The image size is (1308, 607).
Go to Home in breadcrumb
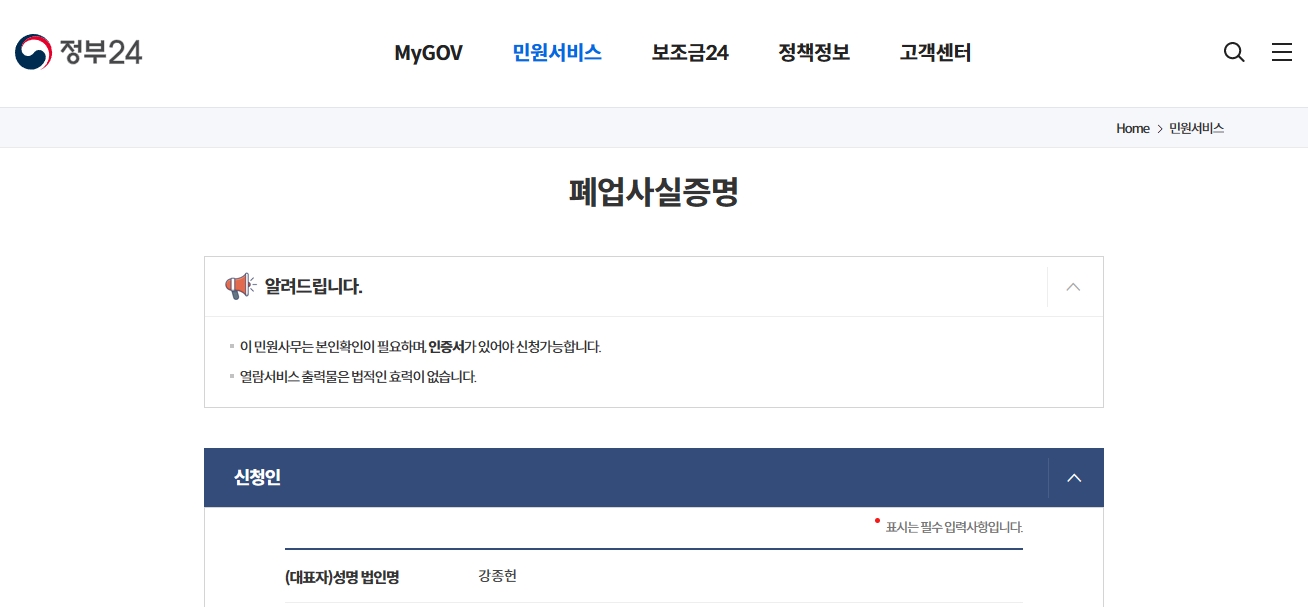pyautogui.click(x=1133, y=128)
